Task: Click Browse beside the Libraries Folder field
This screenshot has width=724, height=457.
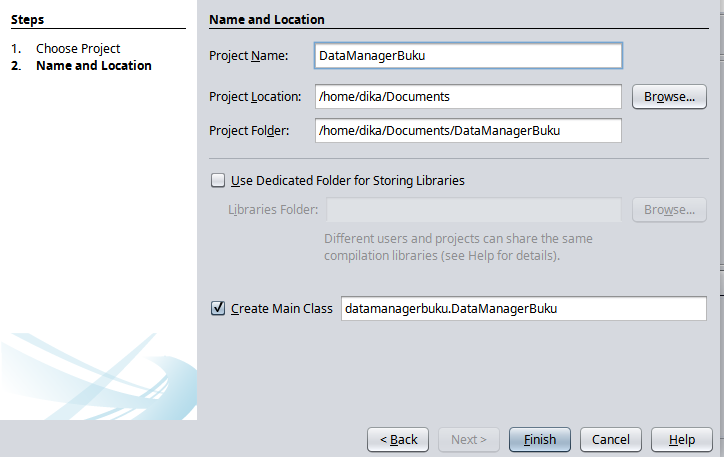Action: coord(669,210)
